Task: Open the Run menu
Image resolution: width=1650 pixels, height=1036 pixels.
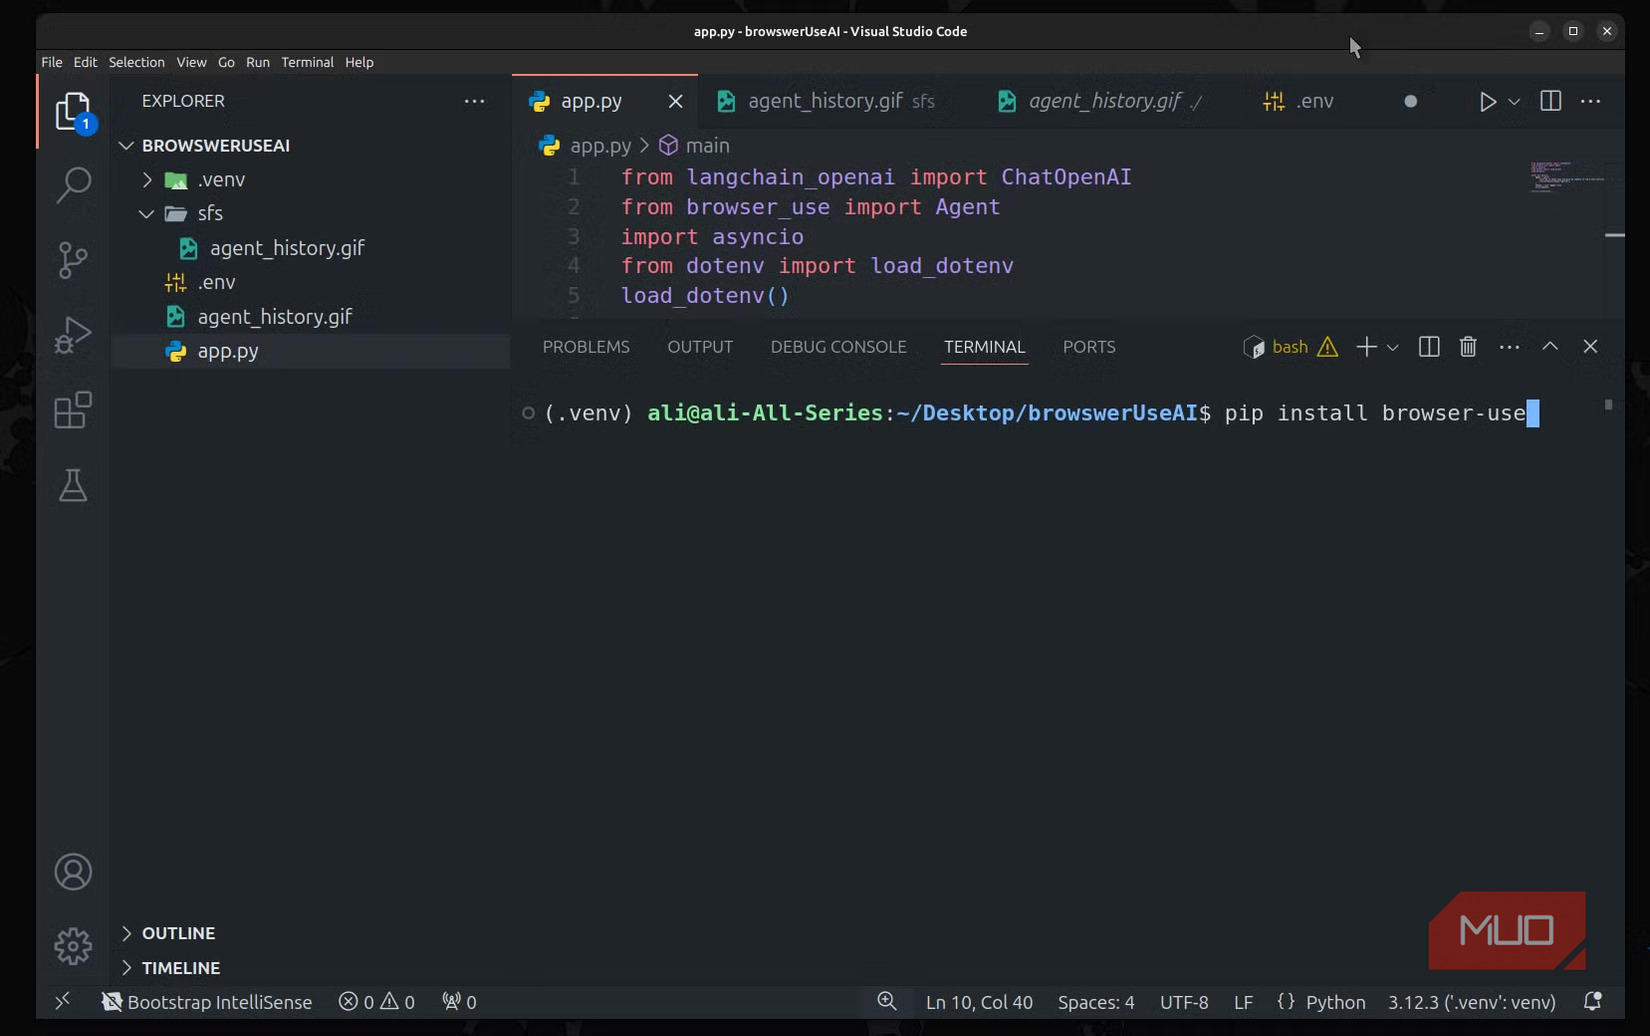Action: [258, 62]
